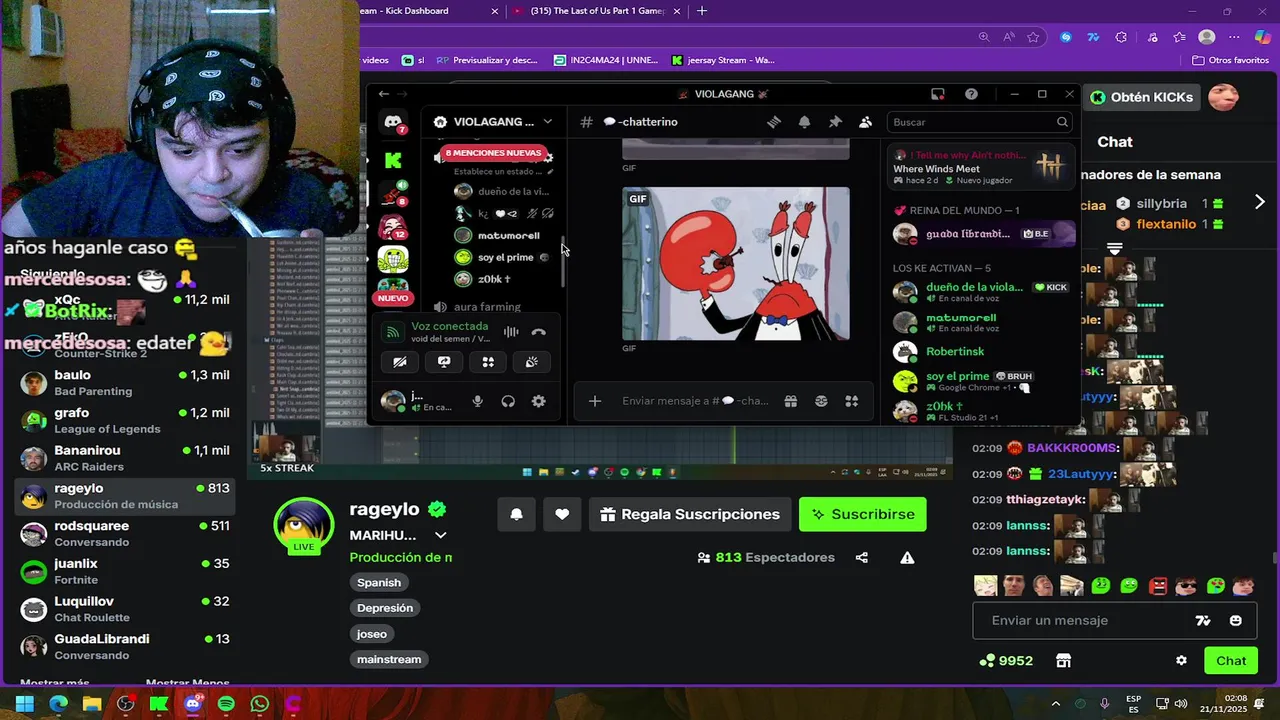Share the stream with share icon
1280x720 pixels.
(x=862, y=558)
